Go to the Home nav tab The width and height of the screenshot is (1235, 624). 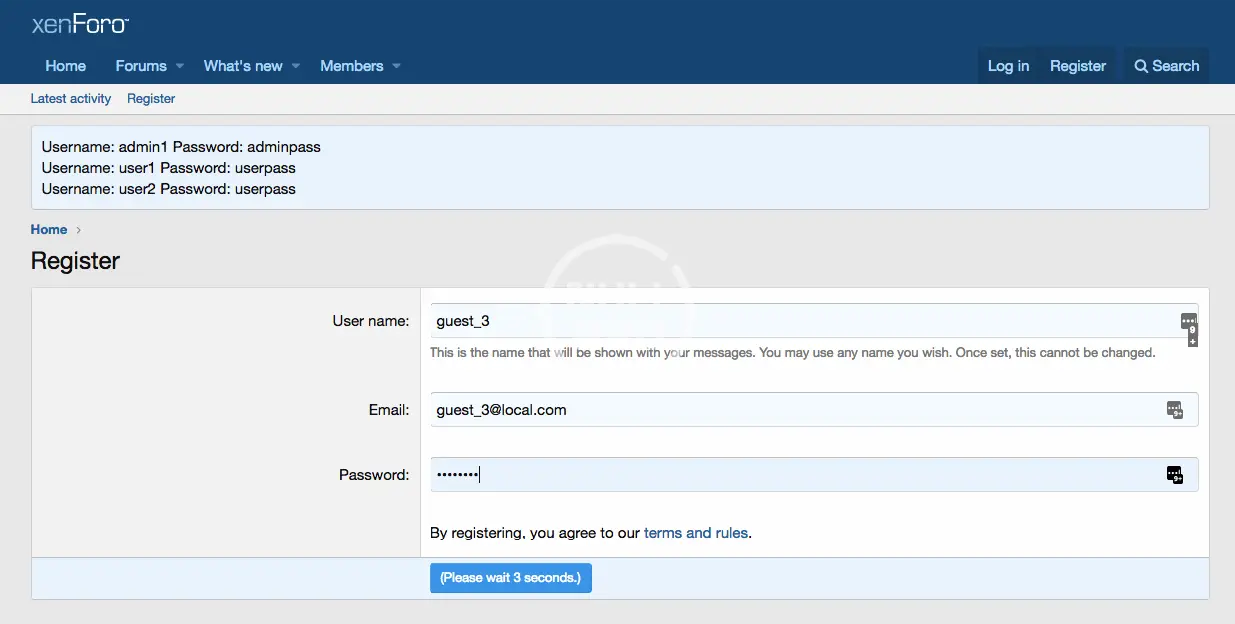pos(66,66)
